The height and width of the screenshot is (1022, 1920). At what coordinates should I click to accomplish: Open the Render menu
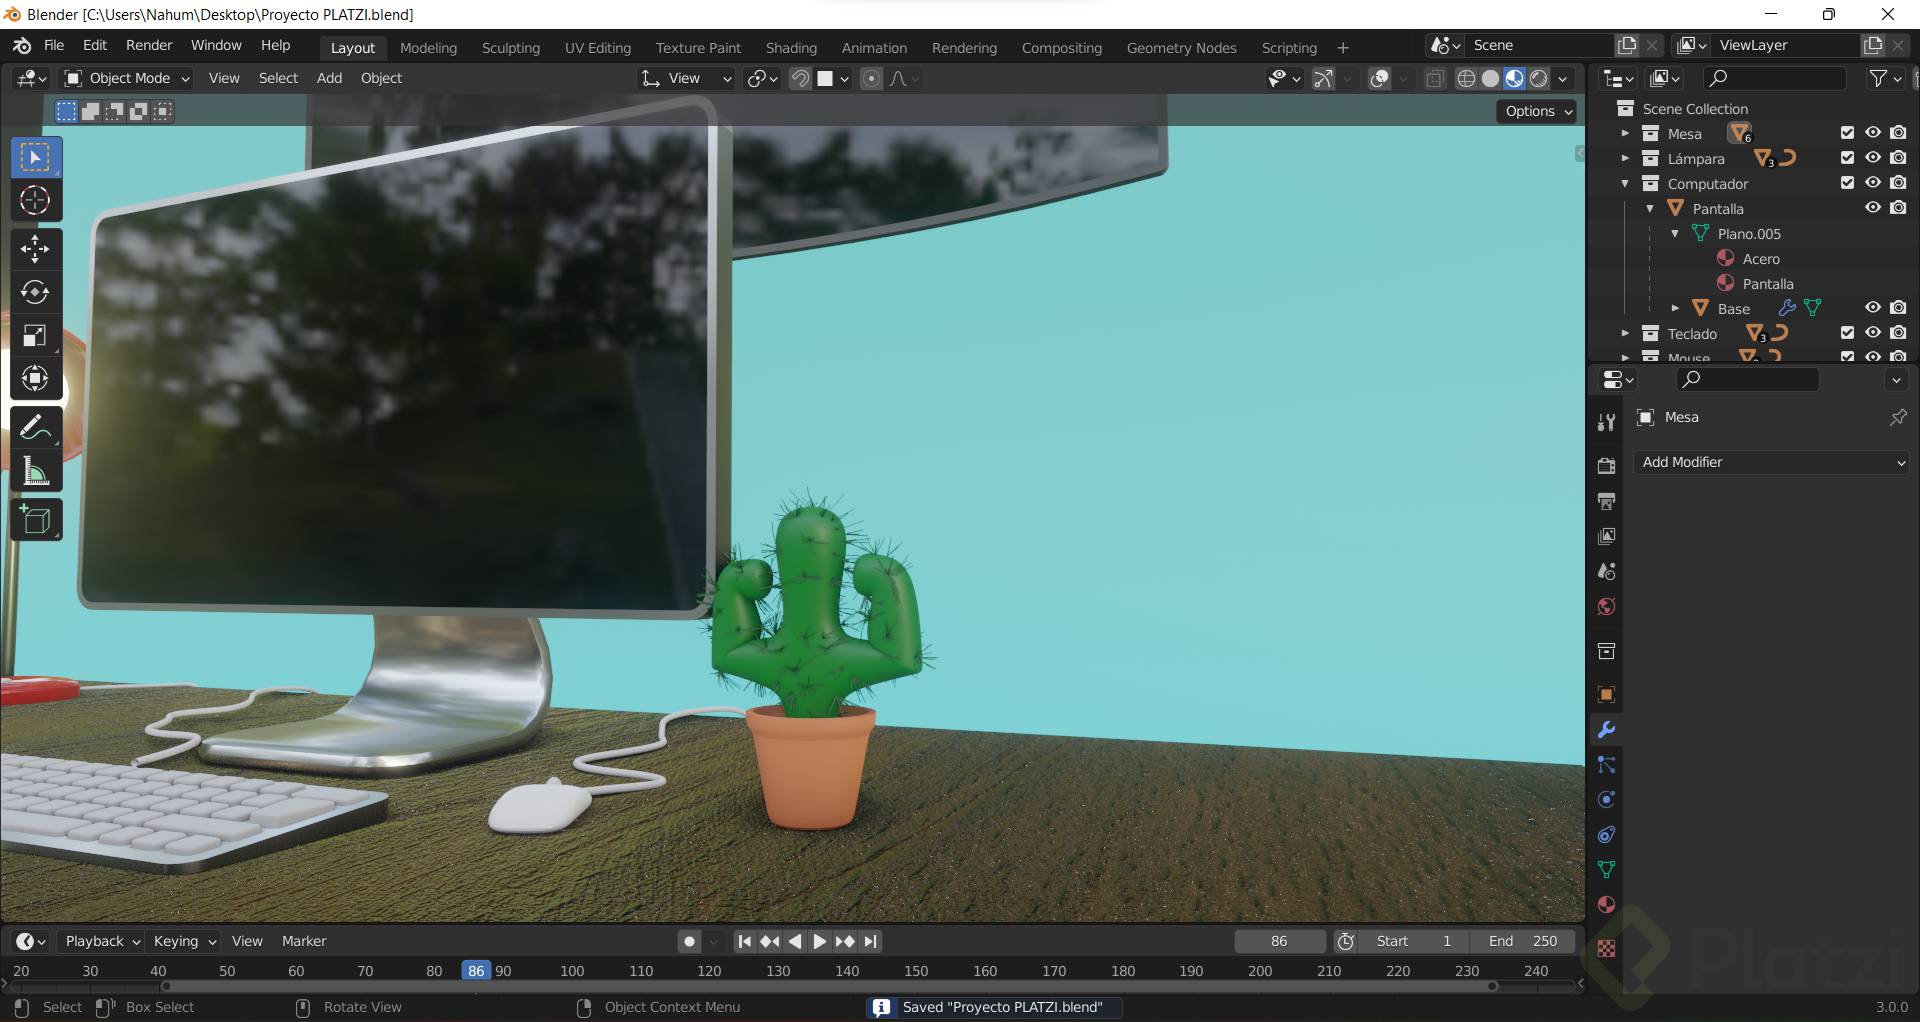point(149,45)
